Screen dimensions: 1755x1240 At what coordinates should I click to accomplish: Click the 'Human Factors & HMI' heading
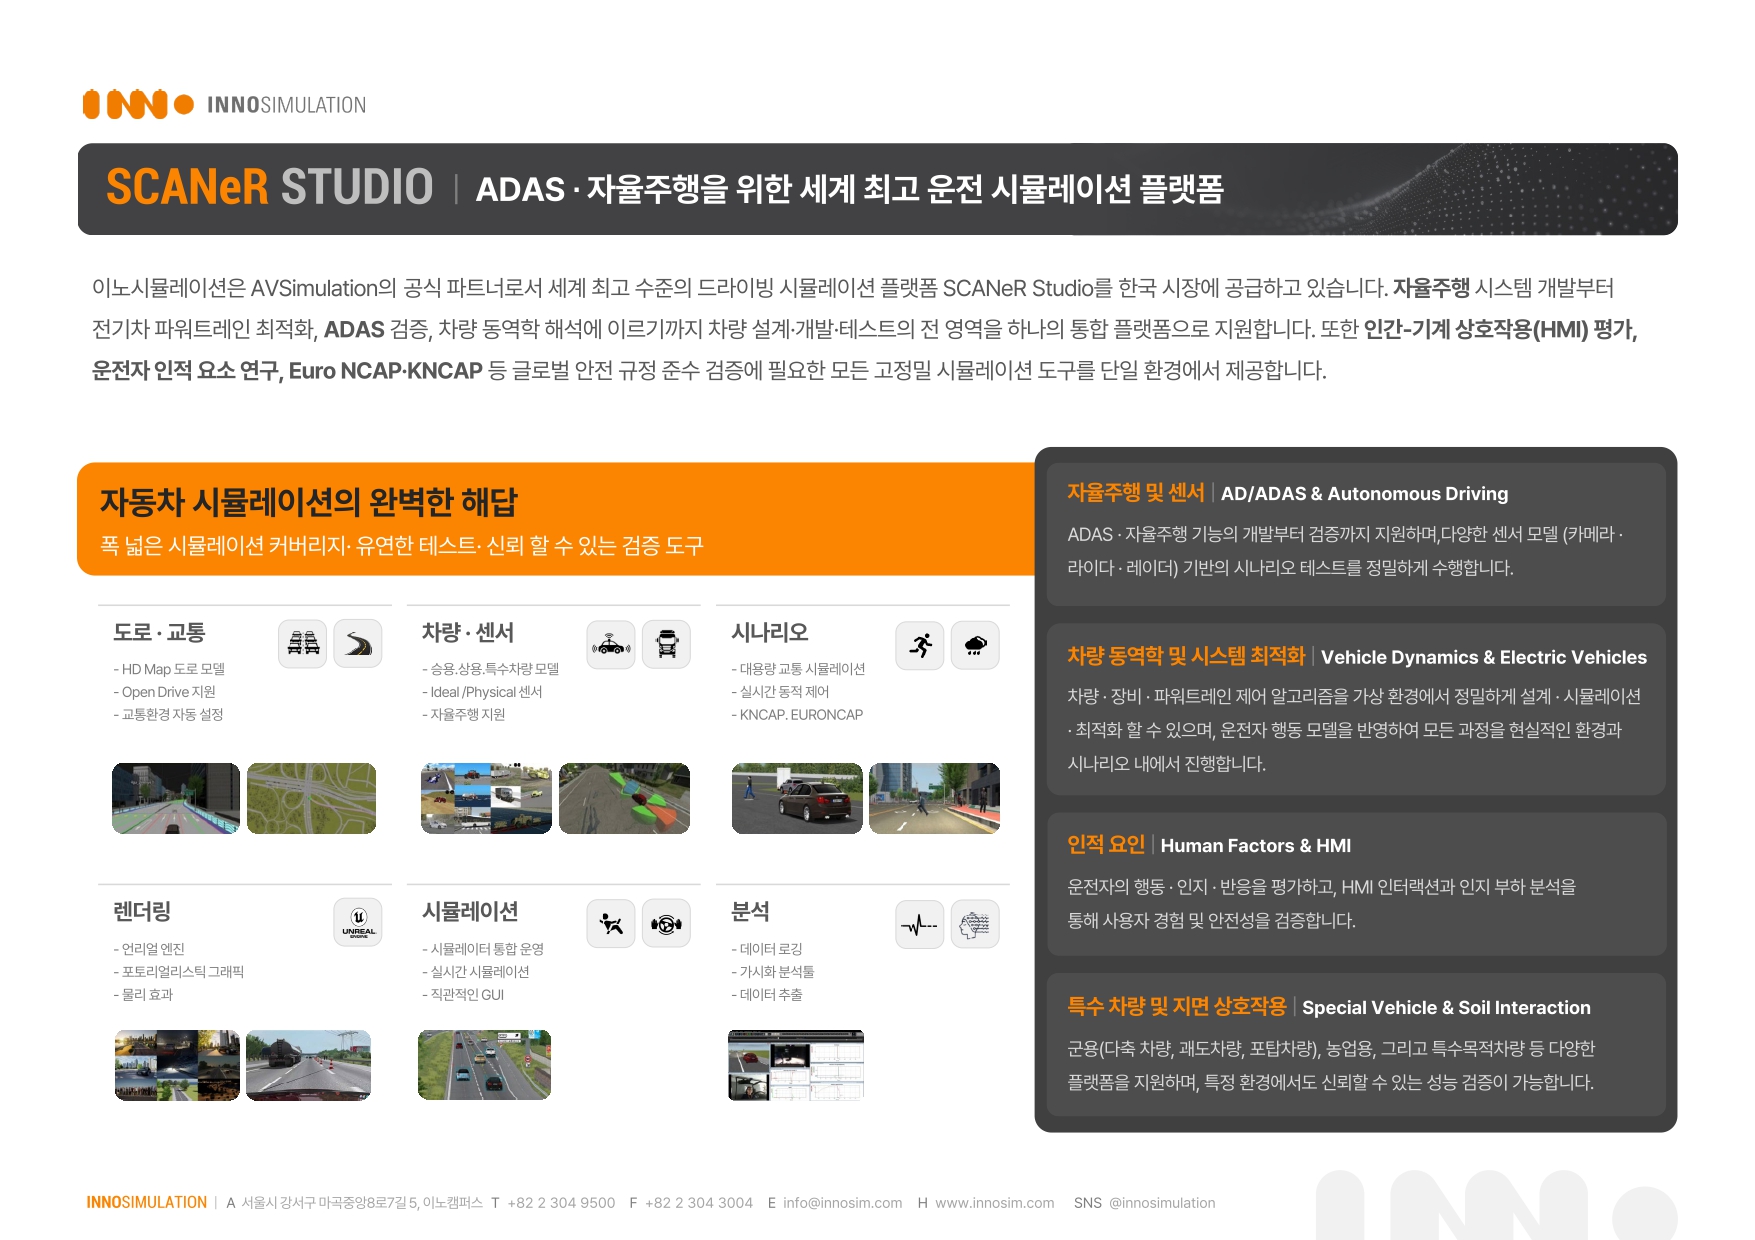coord(1256,845)
